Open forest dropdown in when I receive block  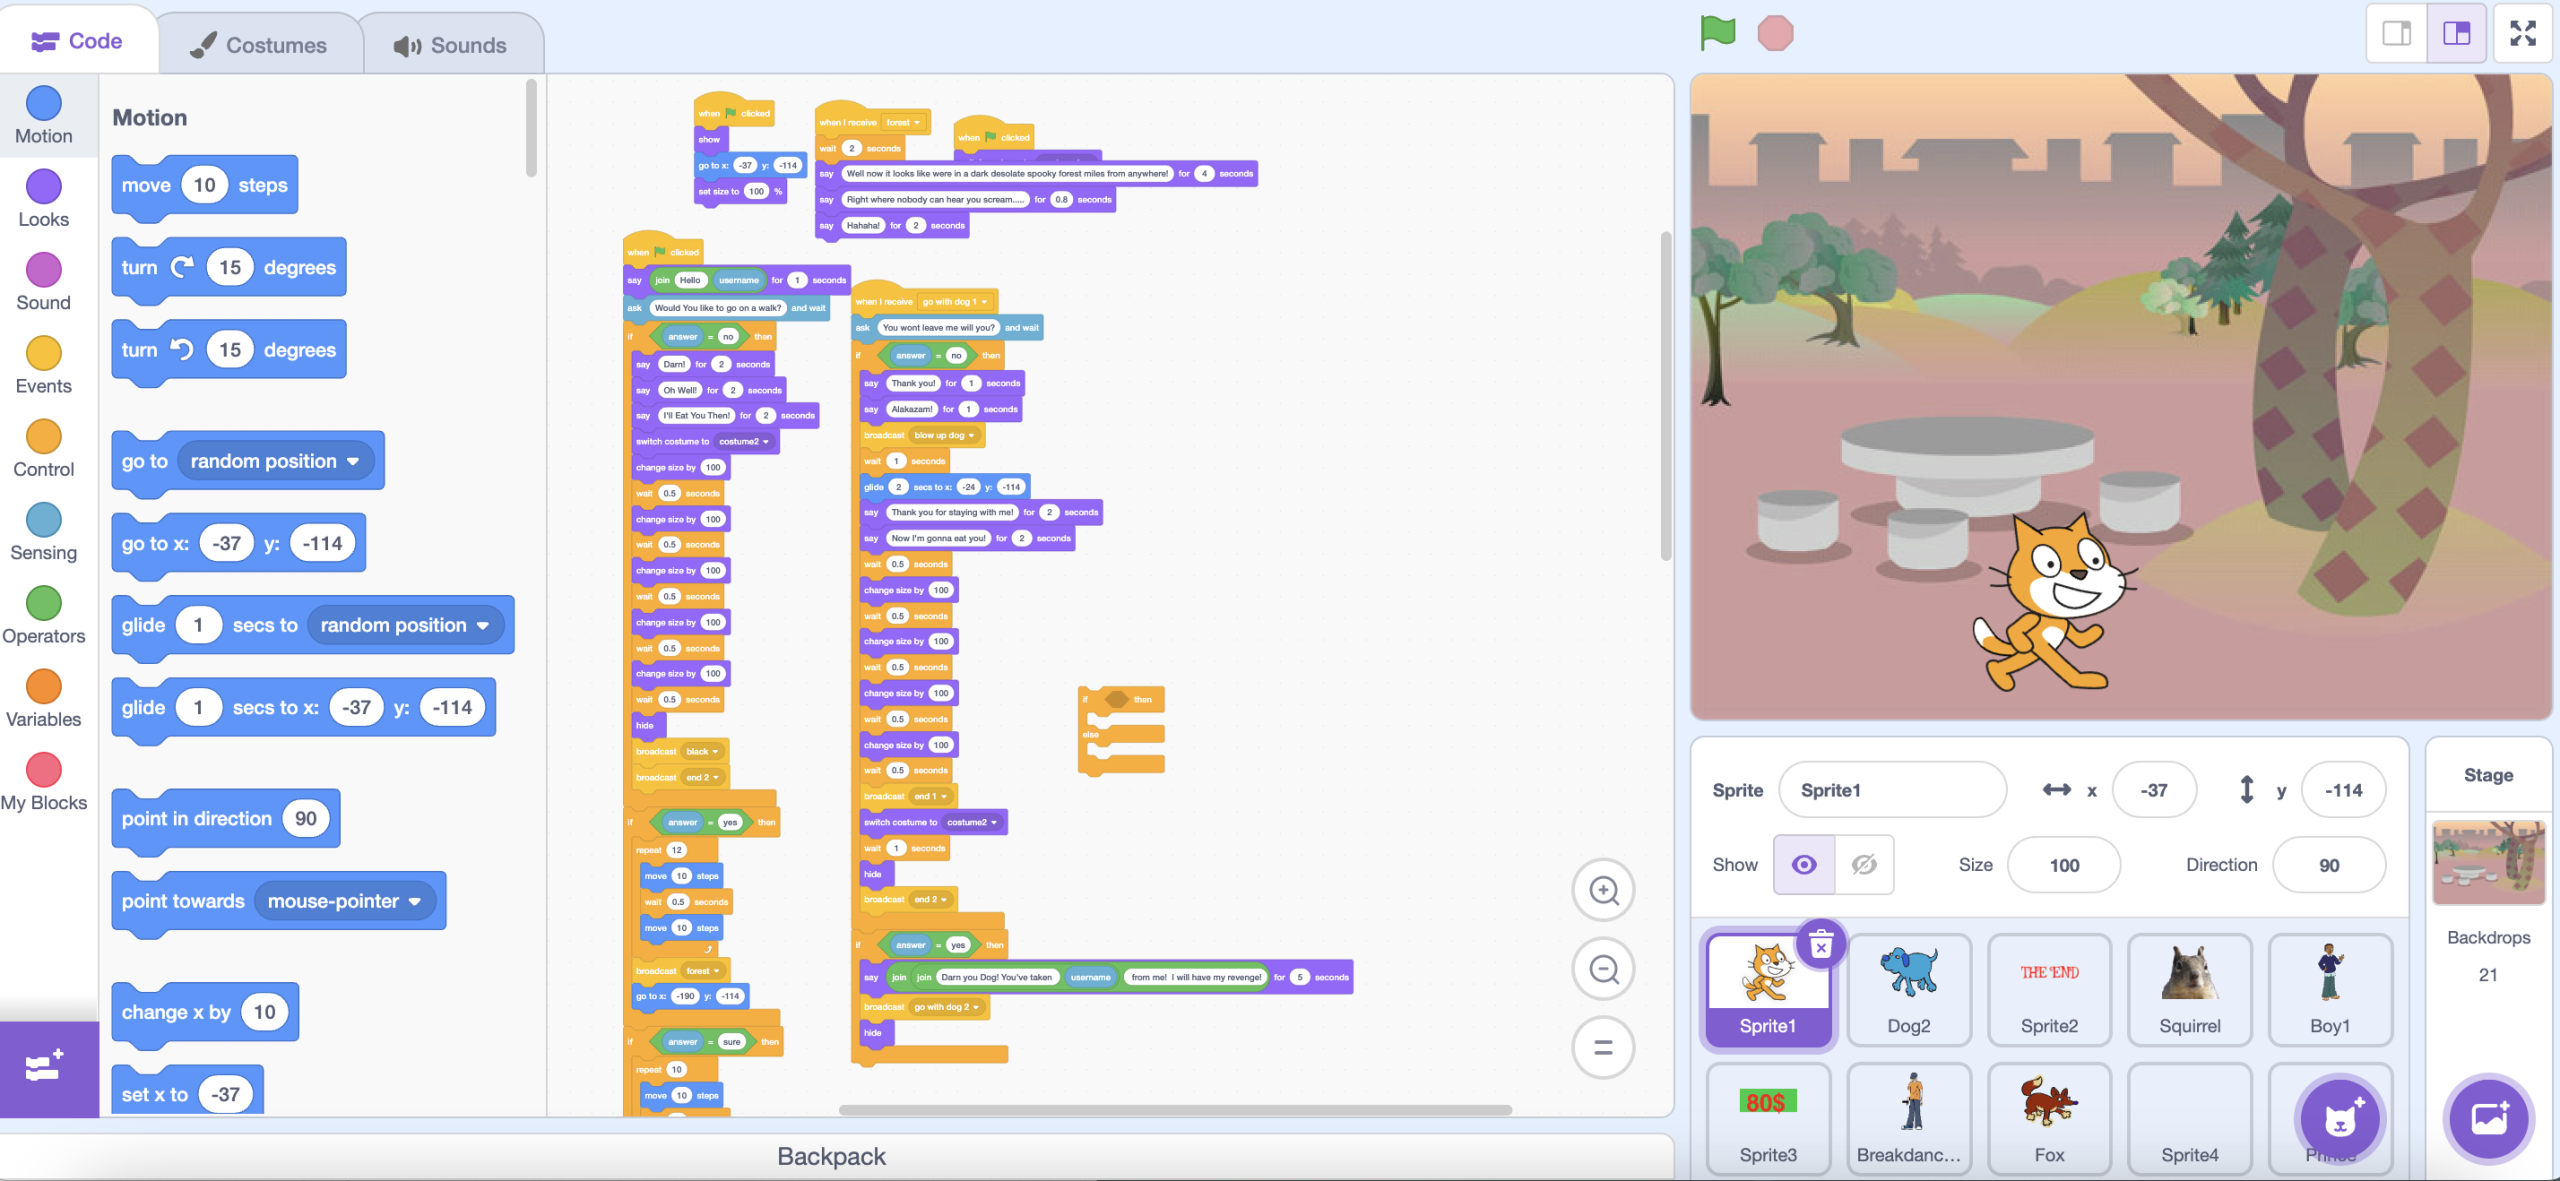(x=903, y=123)
